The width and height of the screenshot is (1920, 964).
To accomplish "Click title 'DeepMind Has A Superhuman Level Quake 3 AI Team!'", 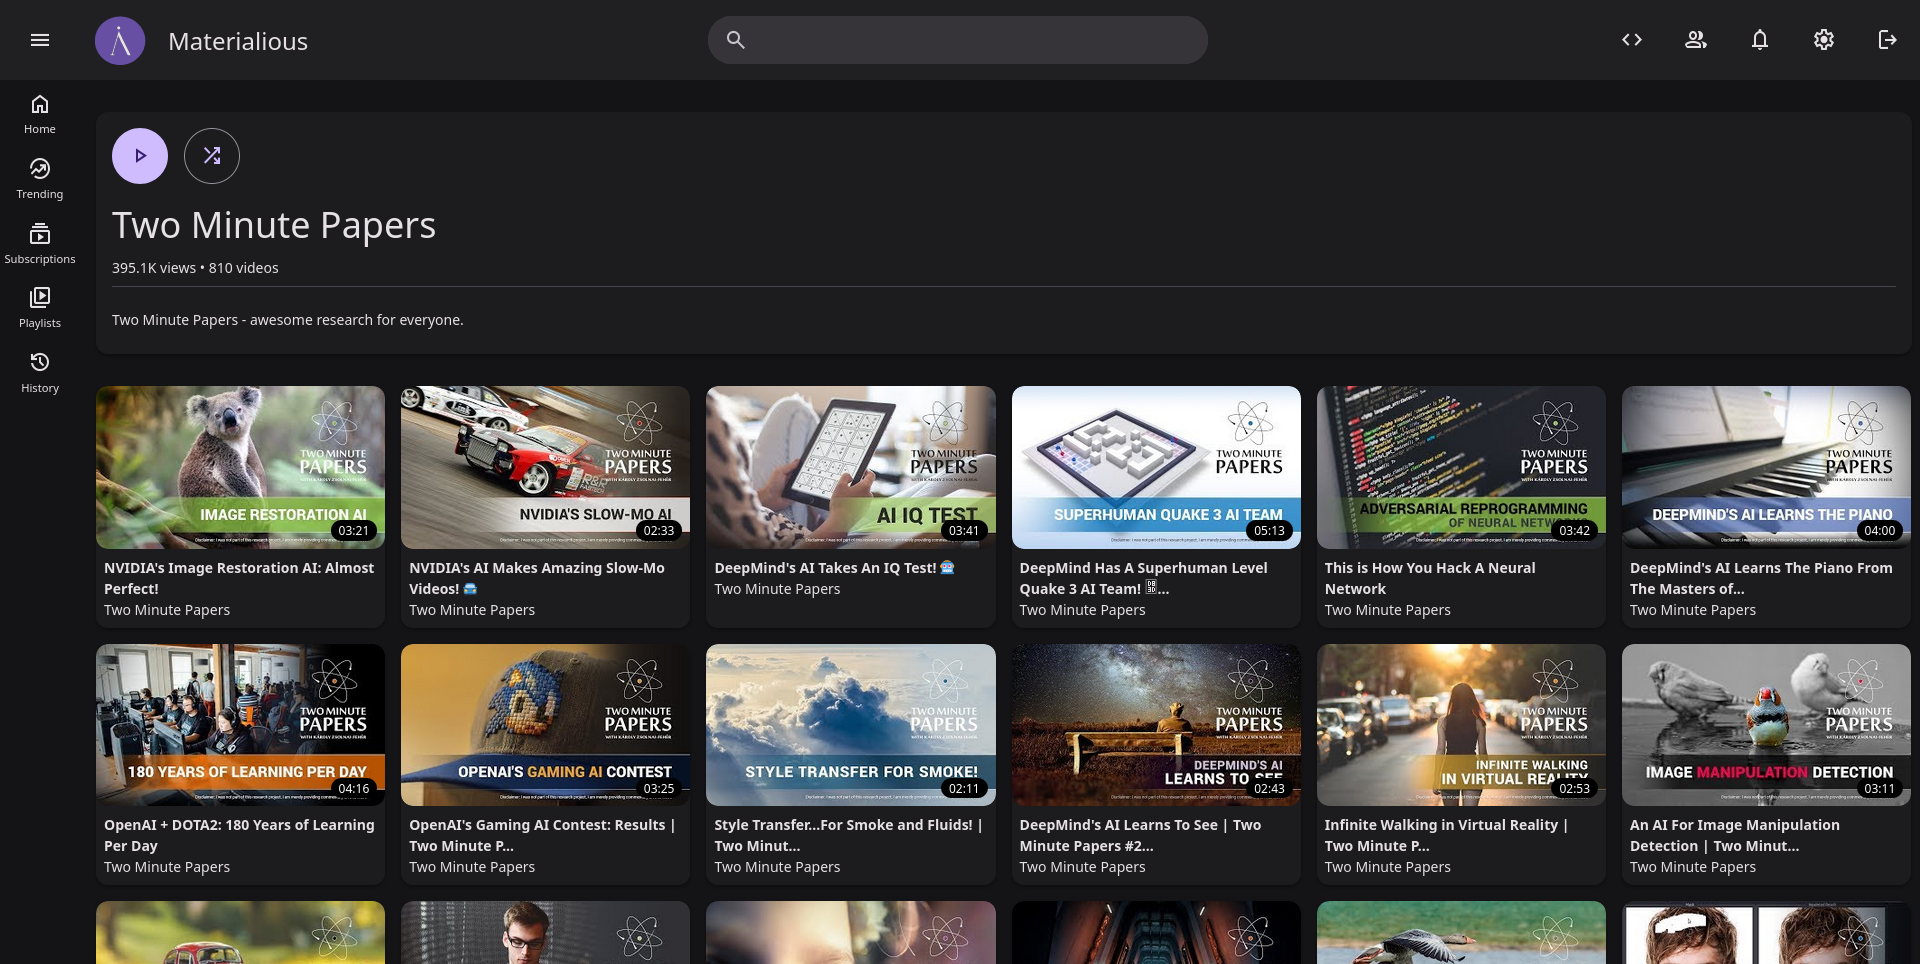I will [x=1143, y=578].
